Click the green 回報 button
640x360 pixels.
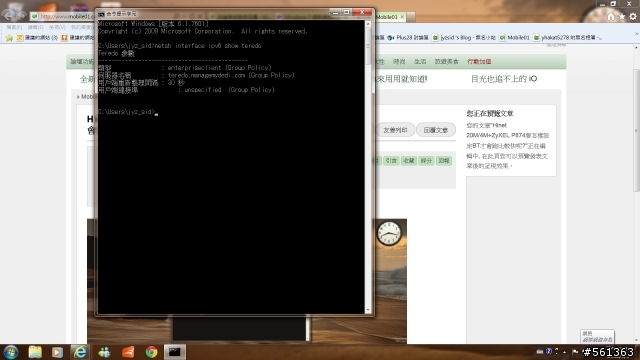pos(444,160)
